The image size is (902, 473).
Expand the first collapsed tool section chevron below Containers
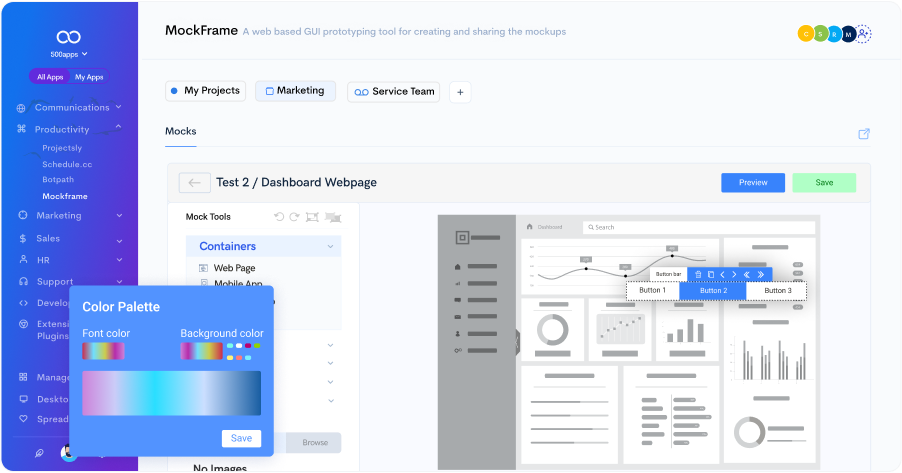pos(330,345)
